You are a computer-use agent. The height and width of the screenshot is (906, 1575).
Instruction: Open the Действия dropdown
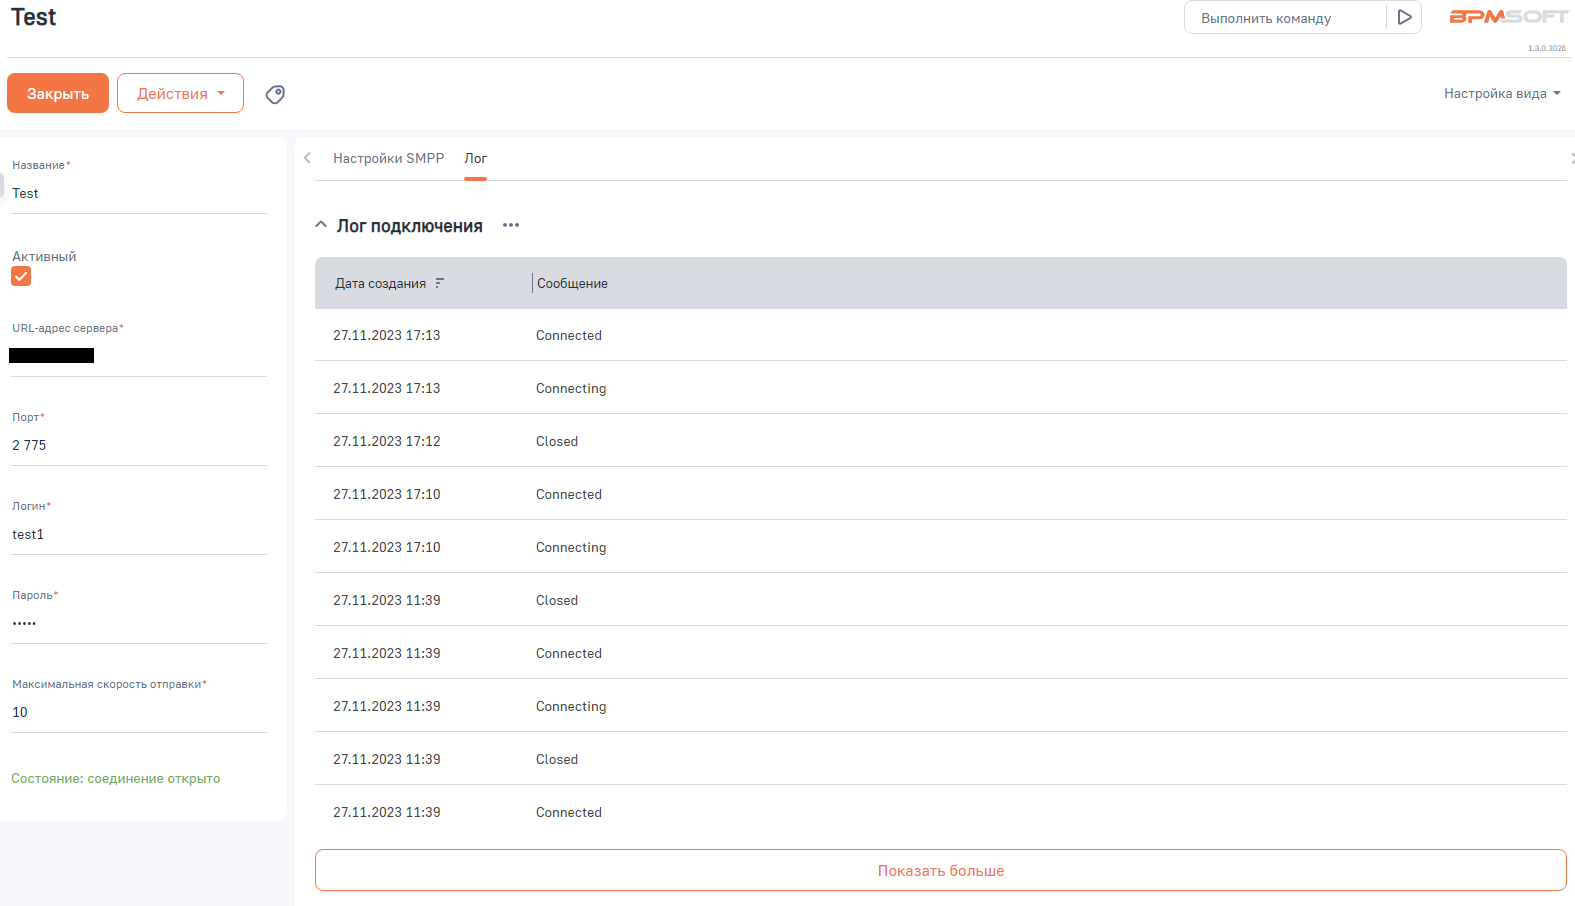(x=180, y=93)
